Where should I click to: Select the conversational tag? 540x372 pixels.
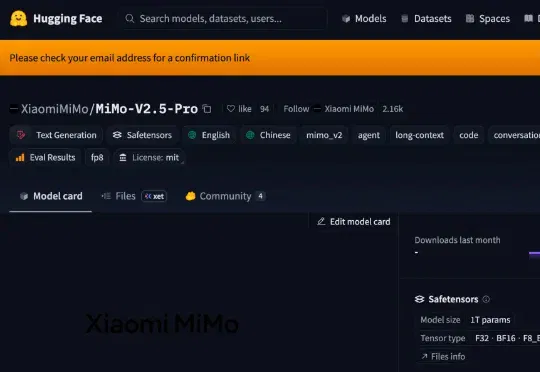tap(514, 135)
